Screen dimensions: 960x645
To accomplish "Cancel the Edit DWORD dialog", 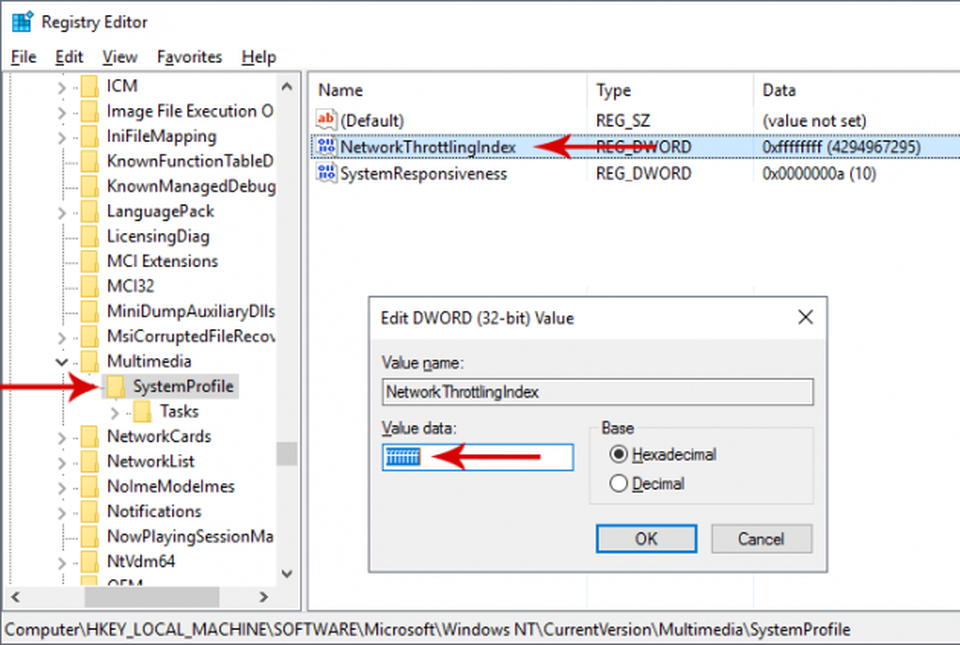I will click(x=761, y=539).
